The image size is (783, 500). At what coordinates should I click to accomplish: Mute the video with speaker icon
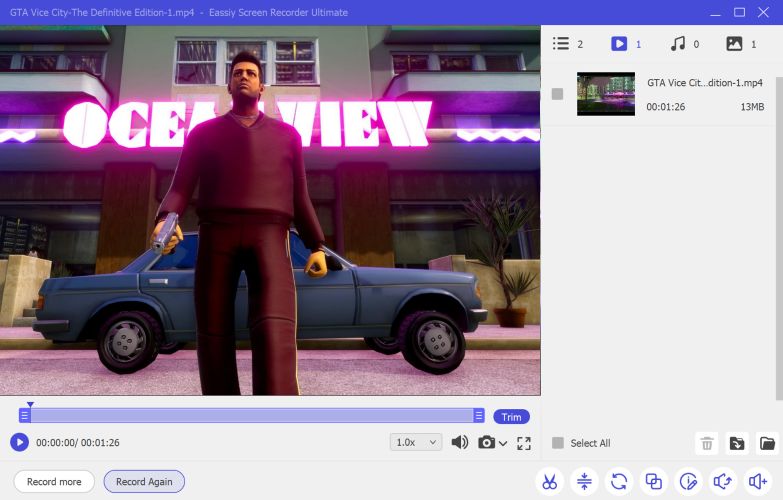[459, 442]
